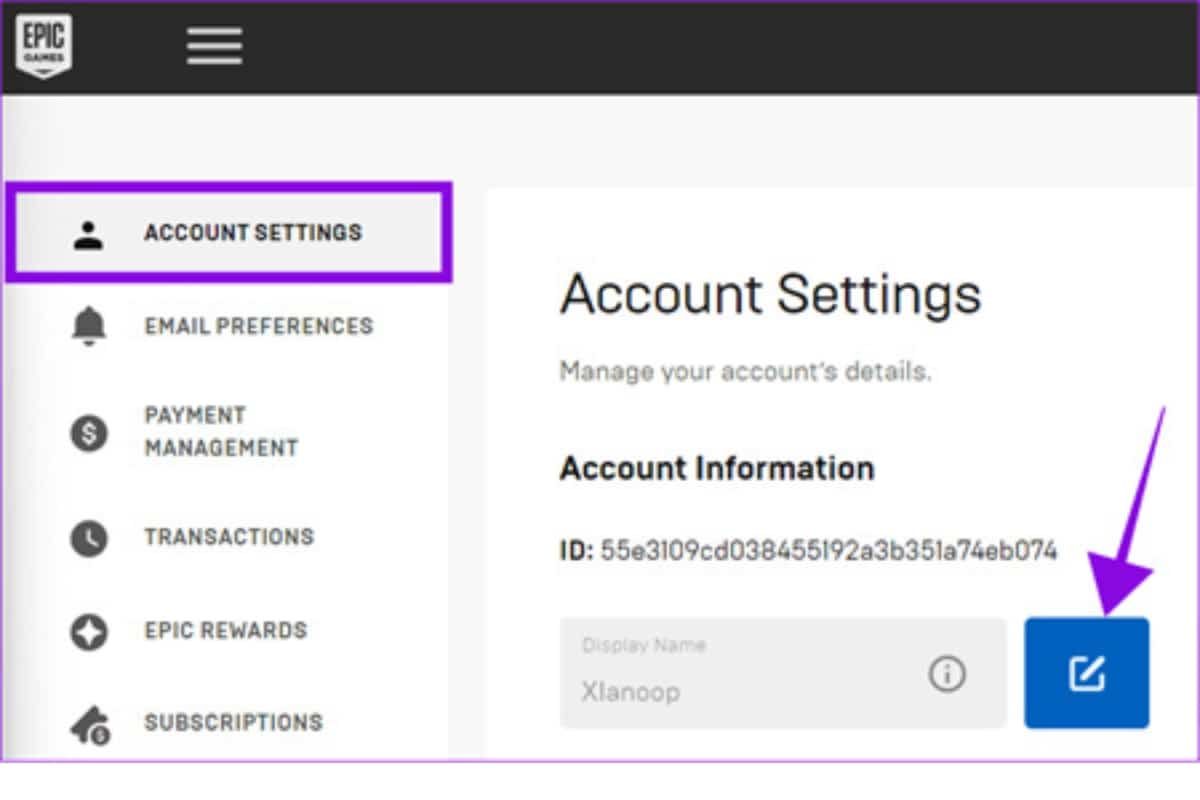Go to Email Preferences
The image size is (1200, 800).
tap(258, 326)
